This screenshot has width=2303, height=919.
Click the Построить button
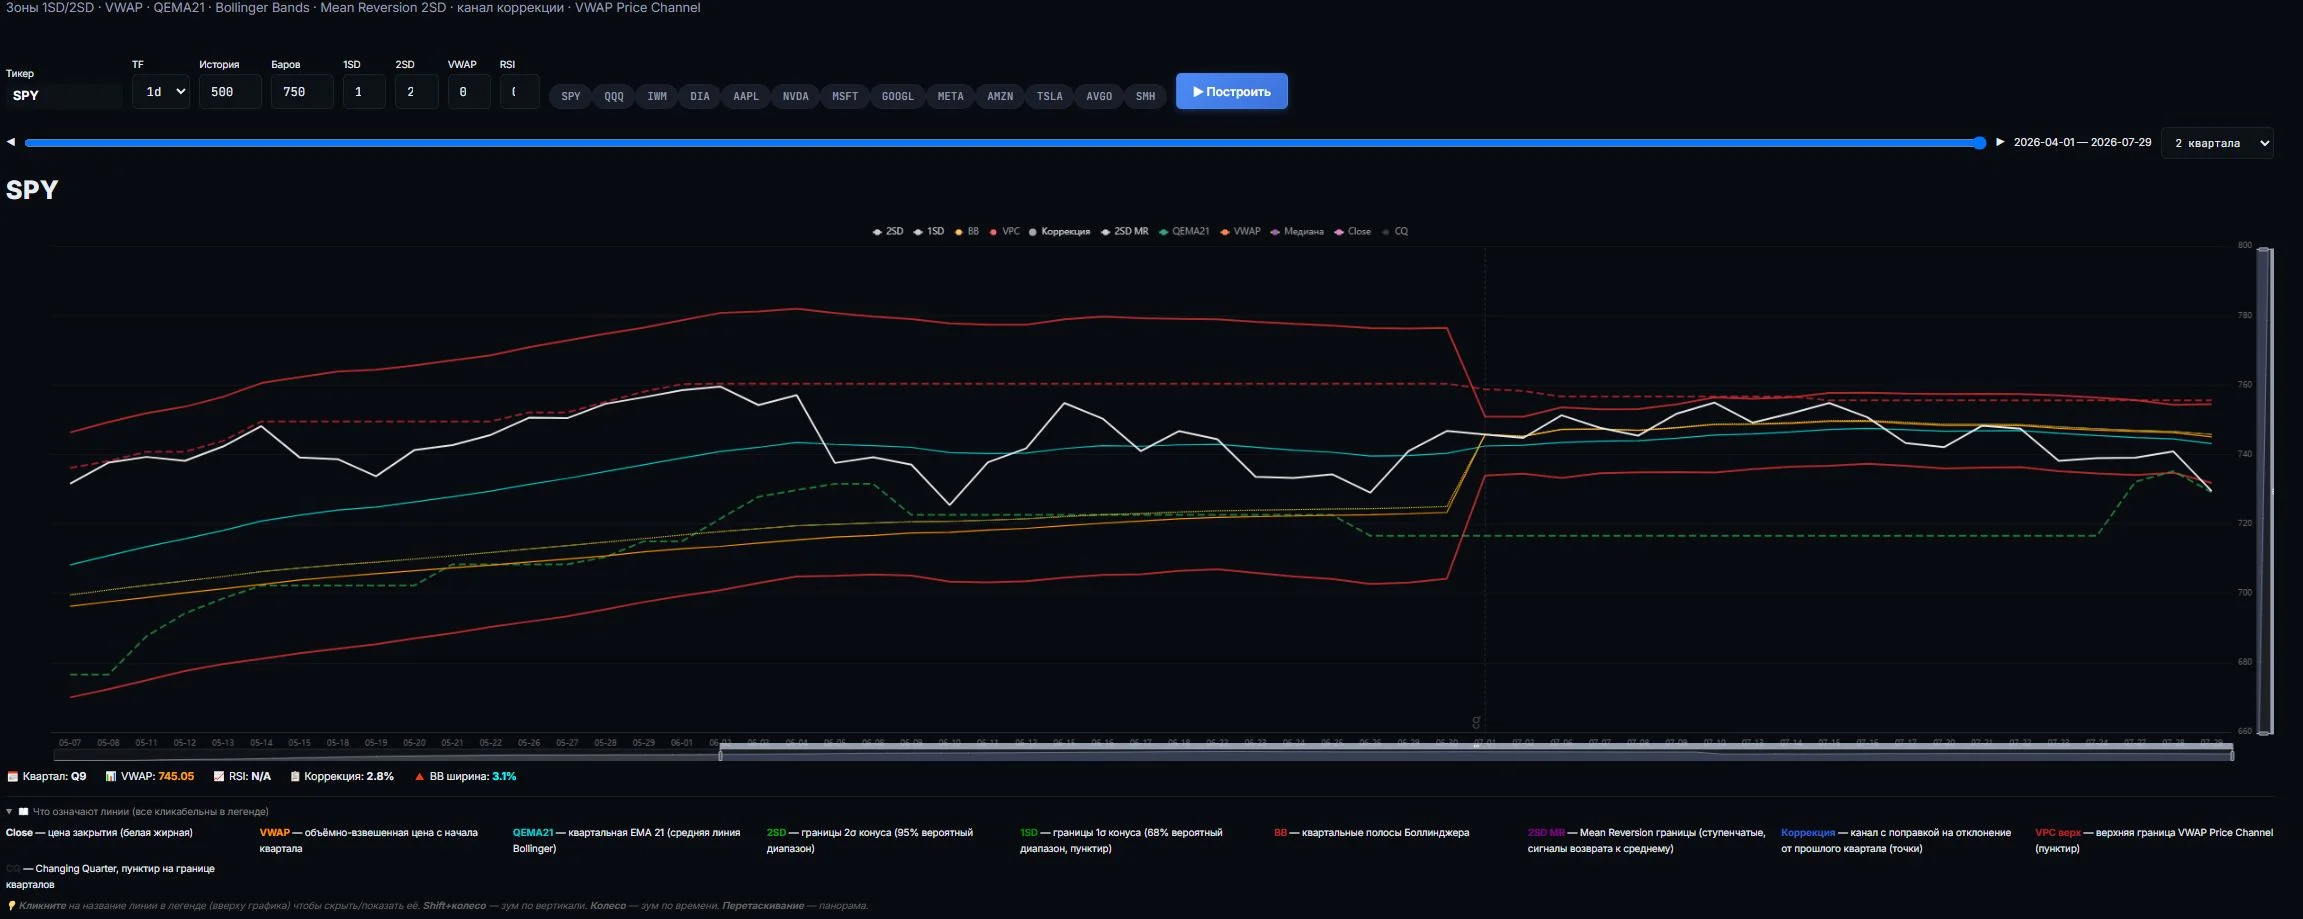pos(1231,91)
